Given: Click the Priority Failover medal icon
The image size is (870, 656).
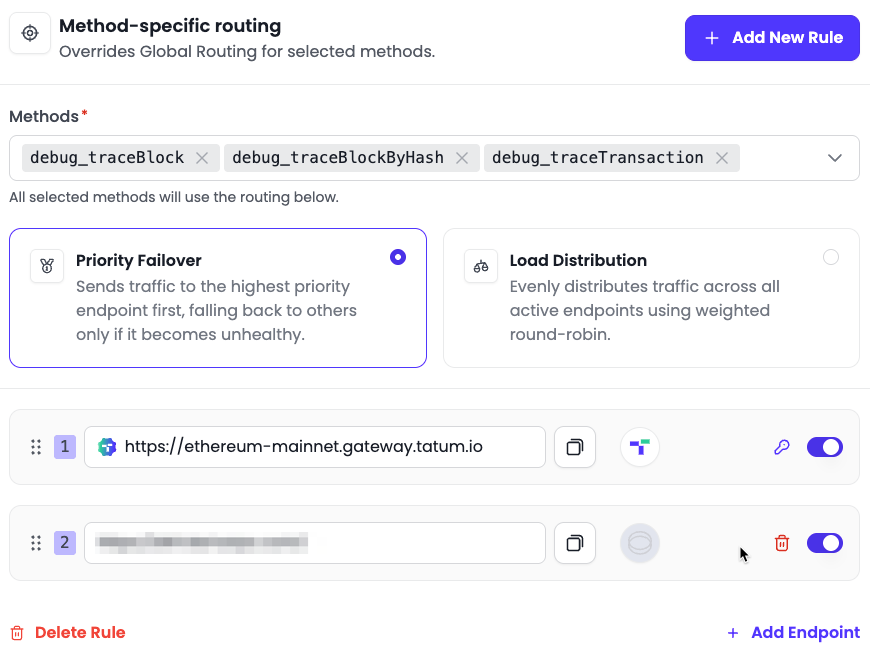Looking at the screenshot, I should tap(47, 266).
